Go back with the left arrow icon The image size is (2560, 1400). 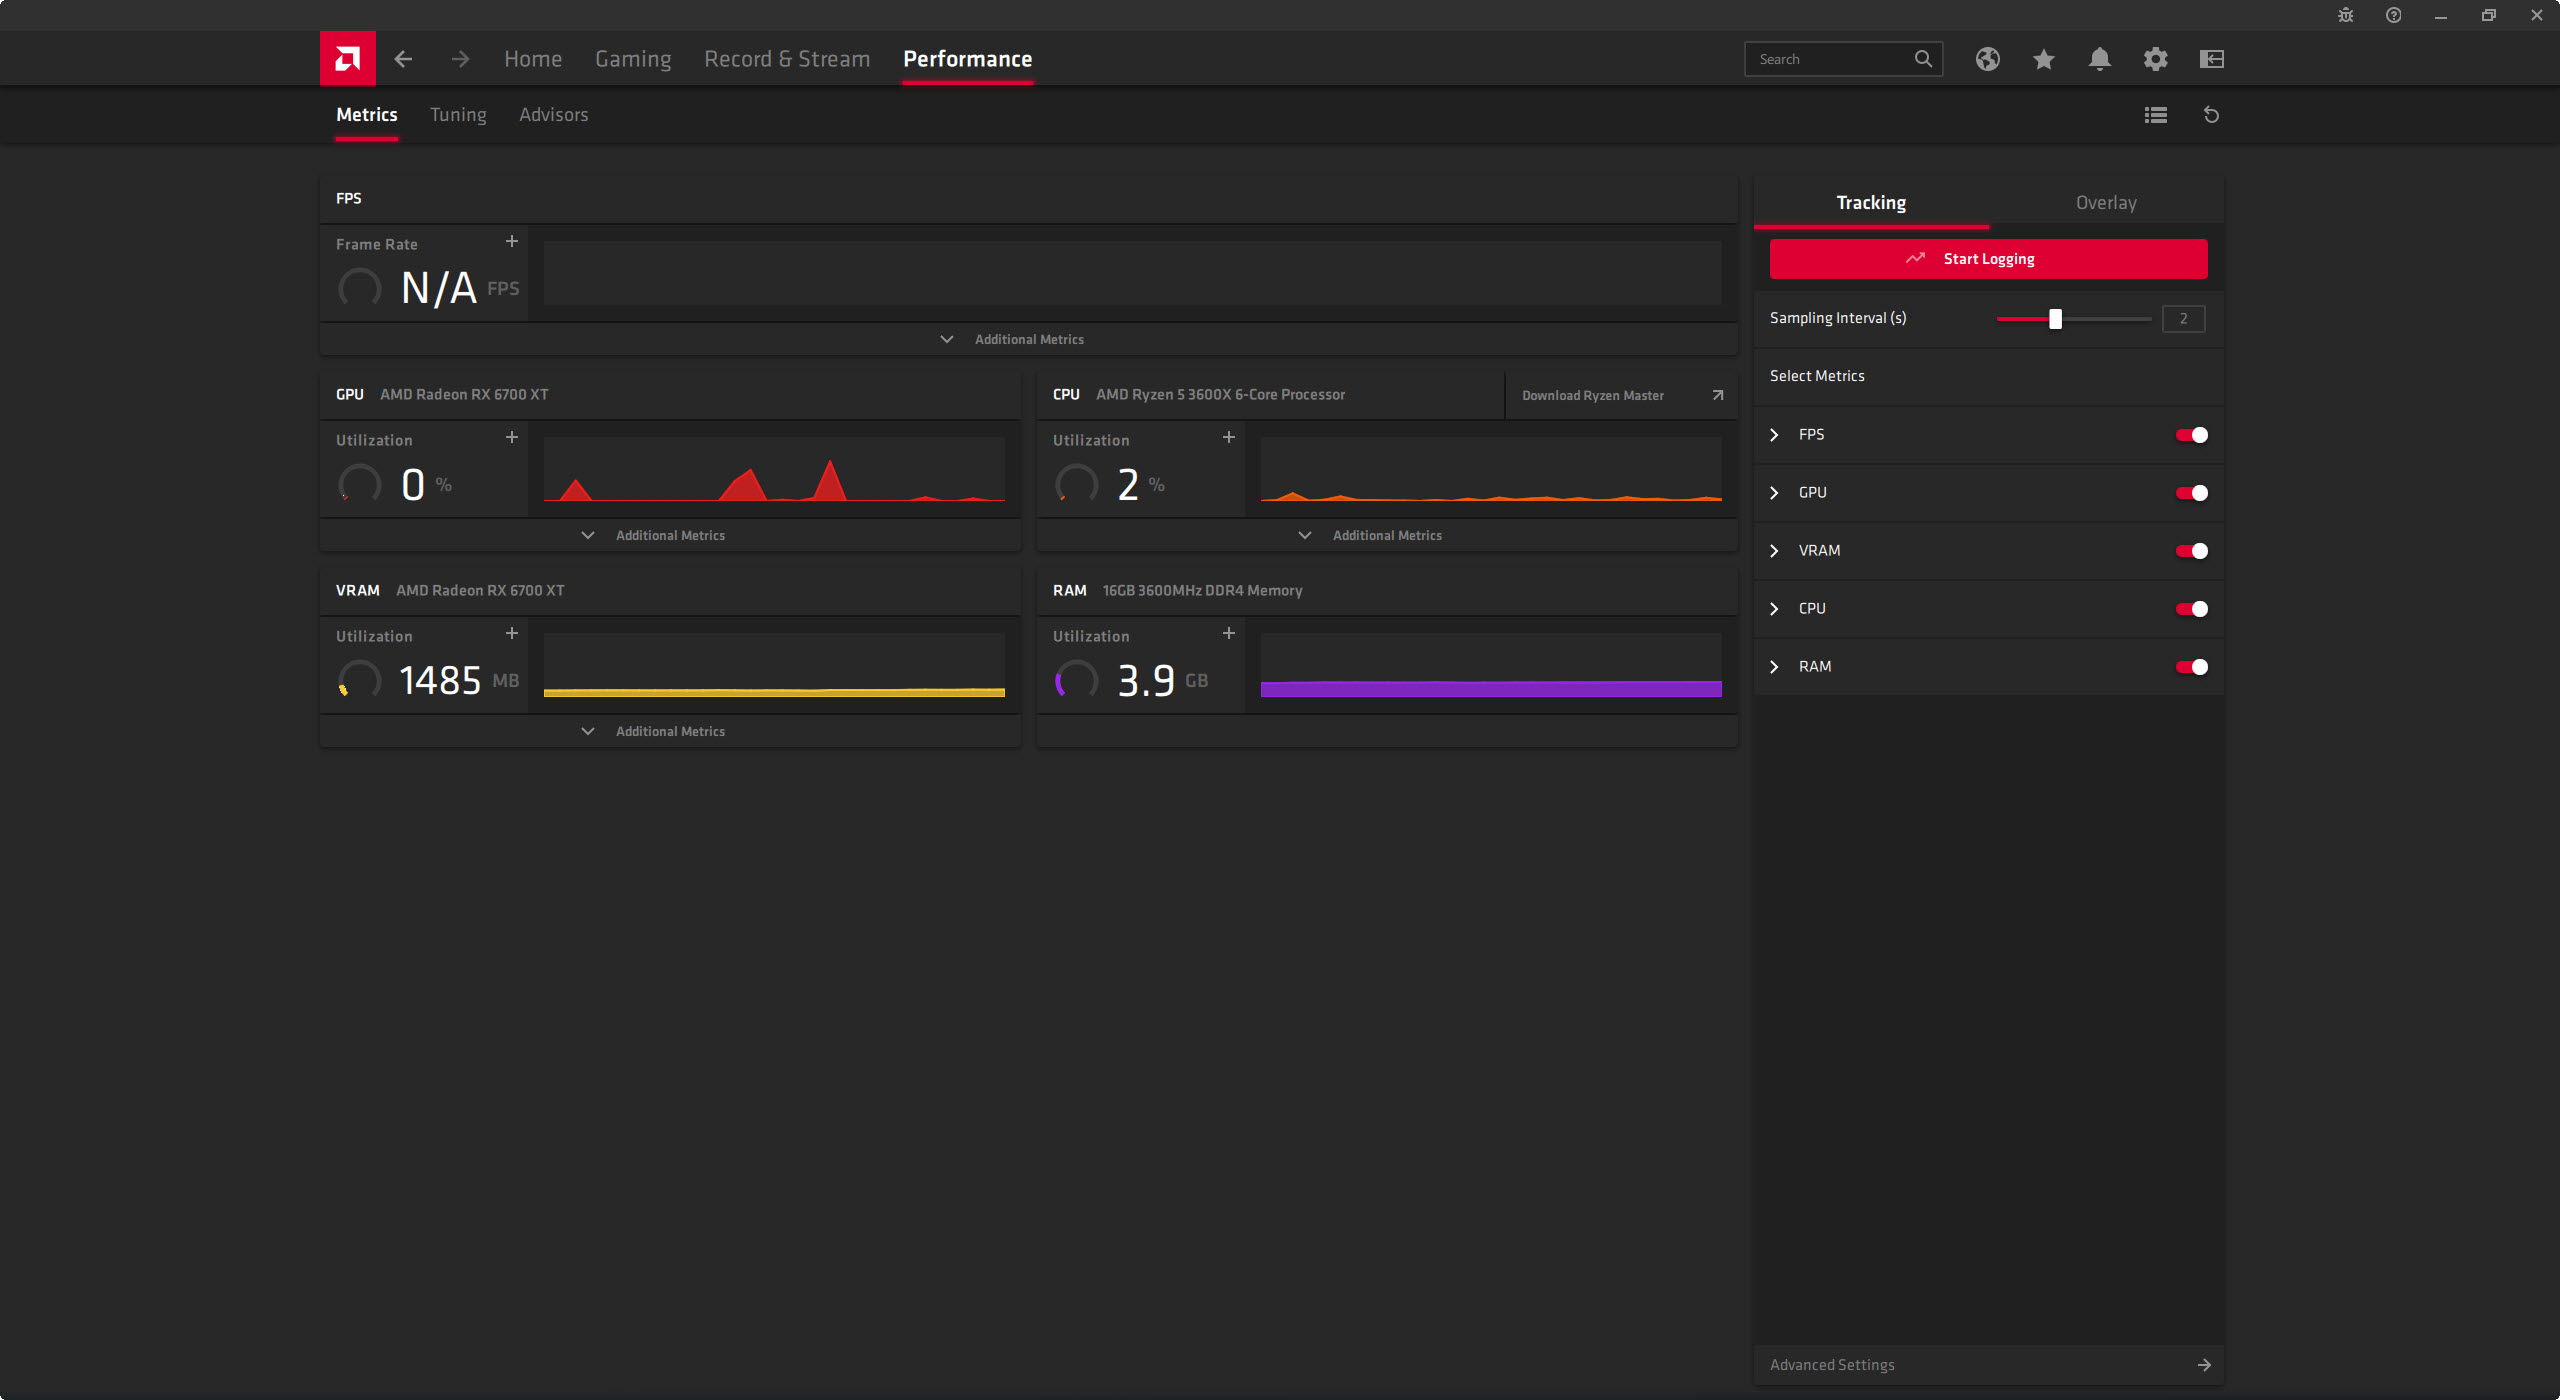(403, 59)
